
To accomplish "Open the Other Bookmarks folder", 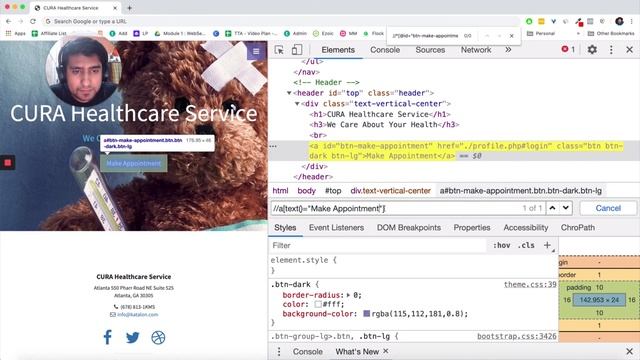I will click(x=611, y=33).
